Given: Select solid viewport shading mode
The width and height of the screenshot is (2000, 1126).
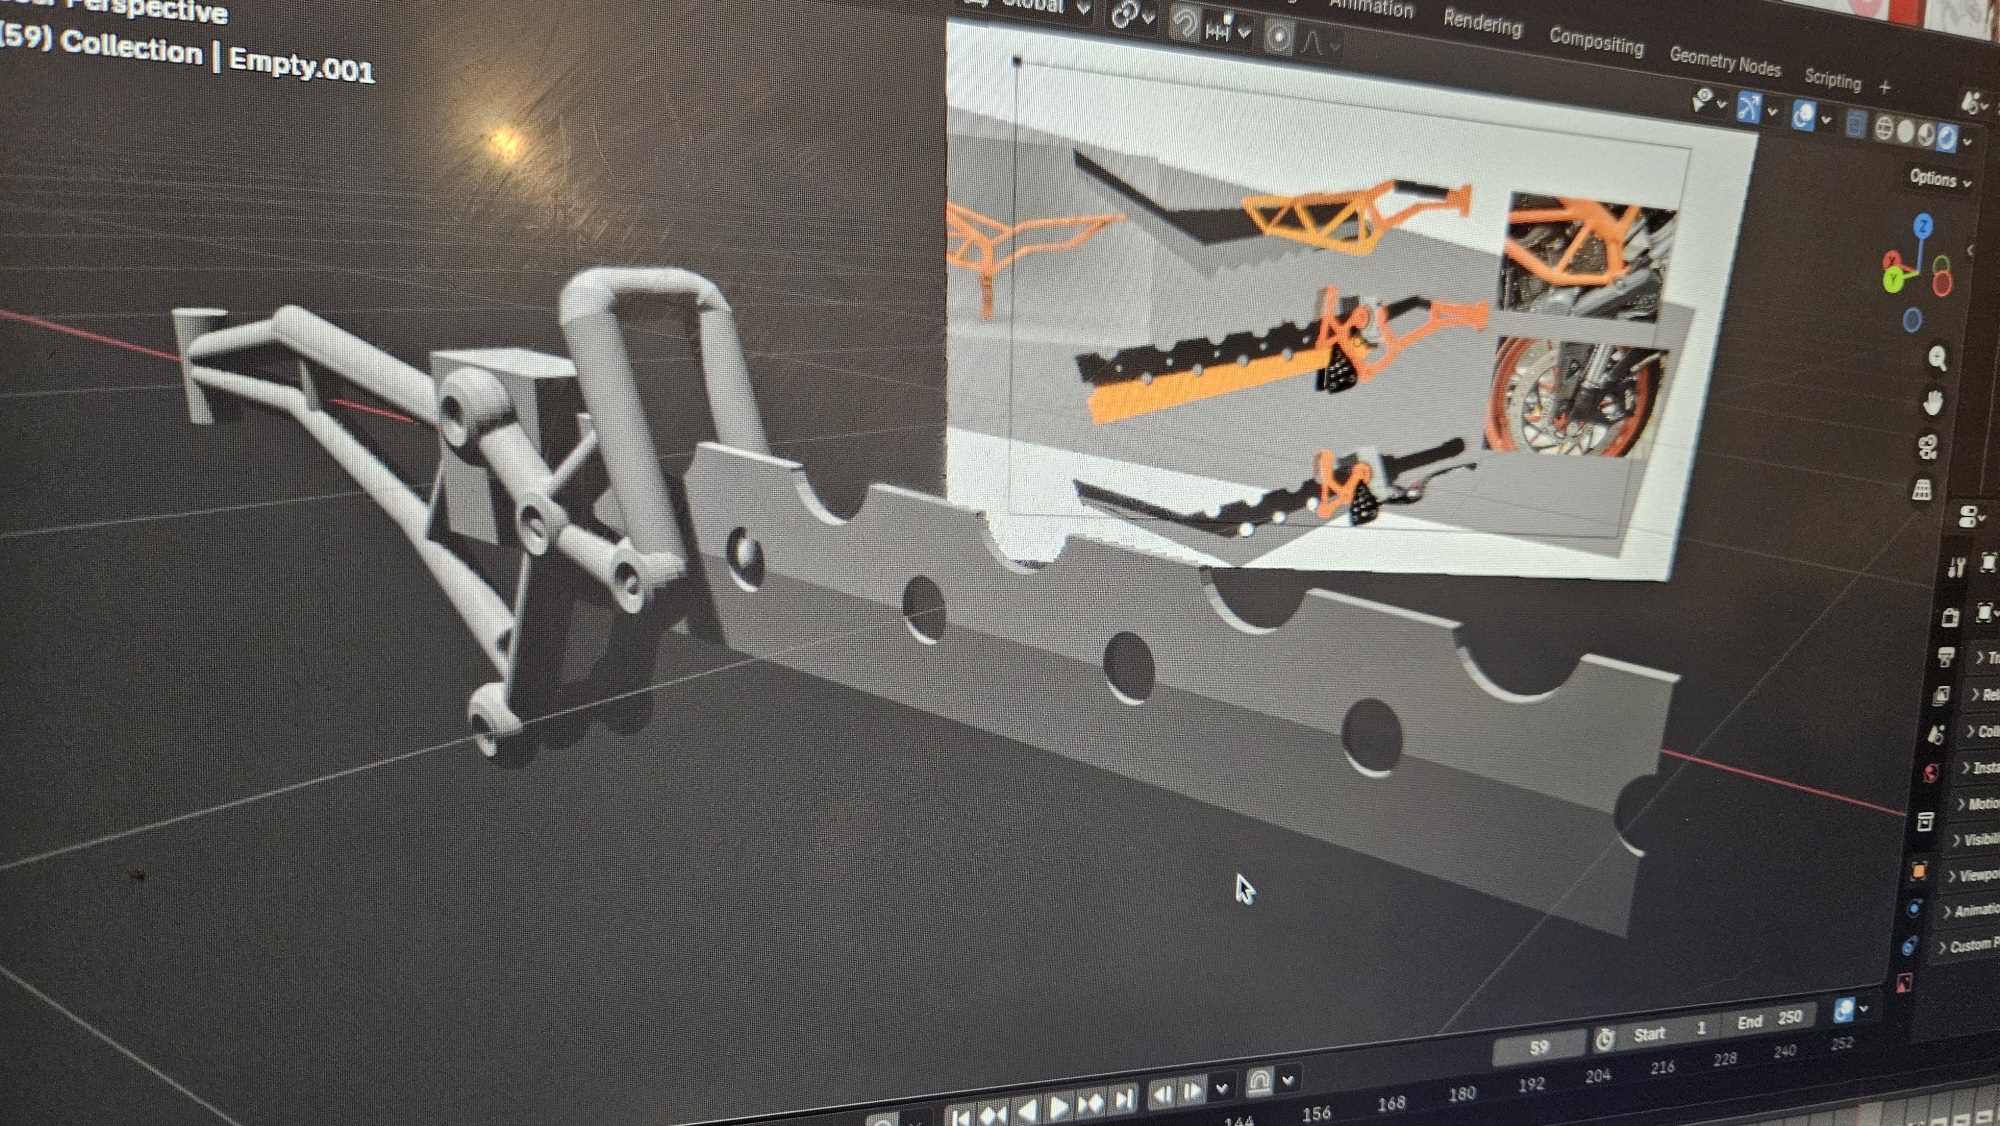Looking at the screenshot, I should click(x=1906, y=132).
